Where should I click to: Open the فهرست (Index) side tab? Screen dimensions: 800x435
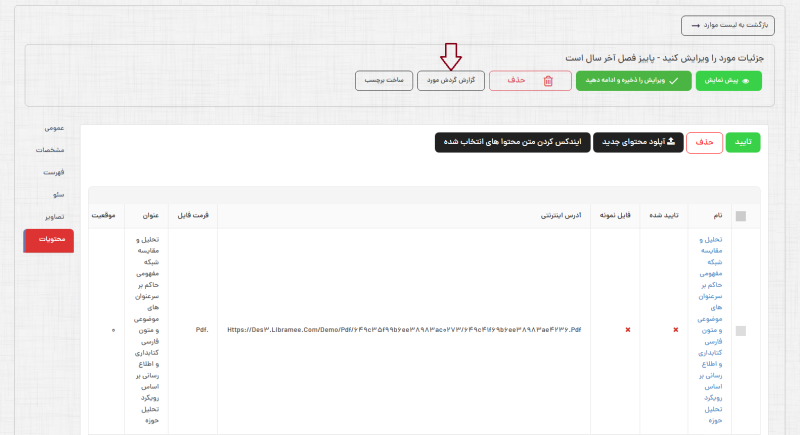(54, 172)
